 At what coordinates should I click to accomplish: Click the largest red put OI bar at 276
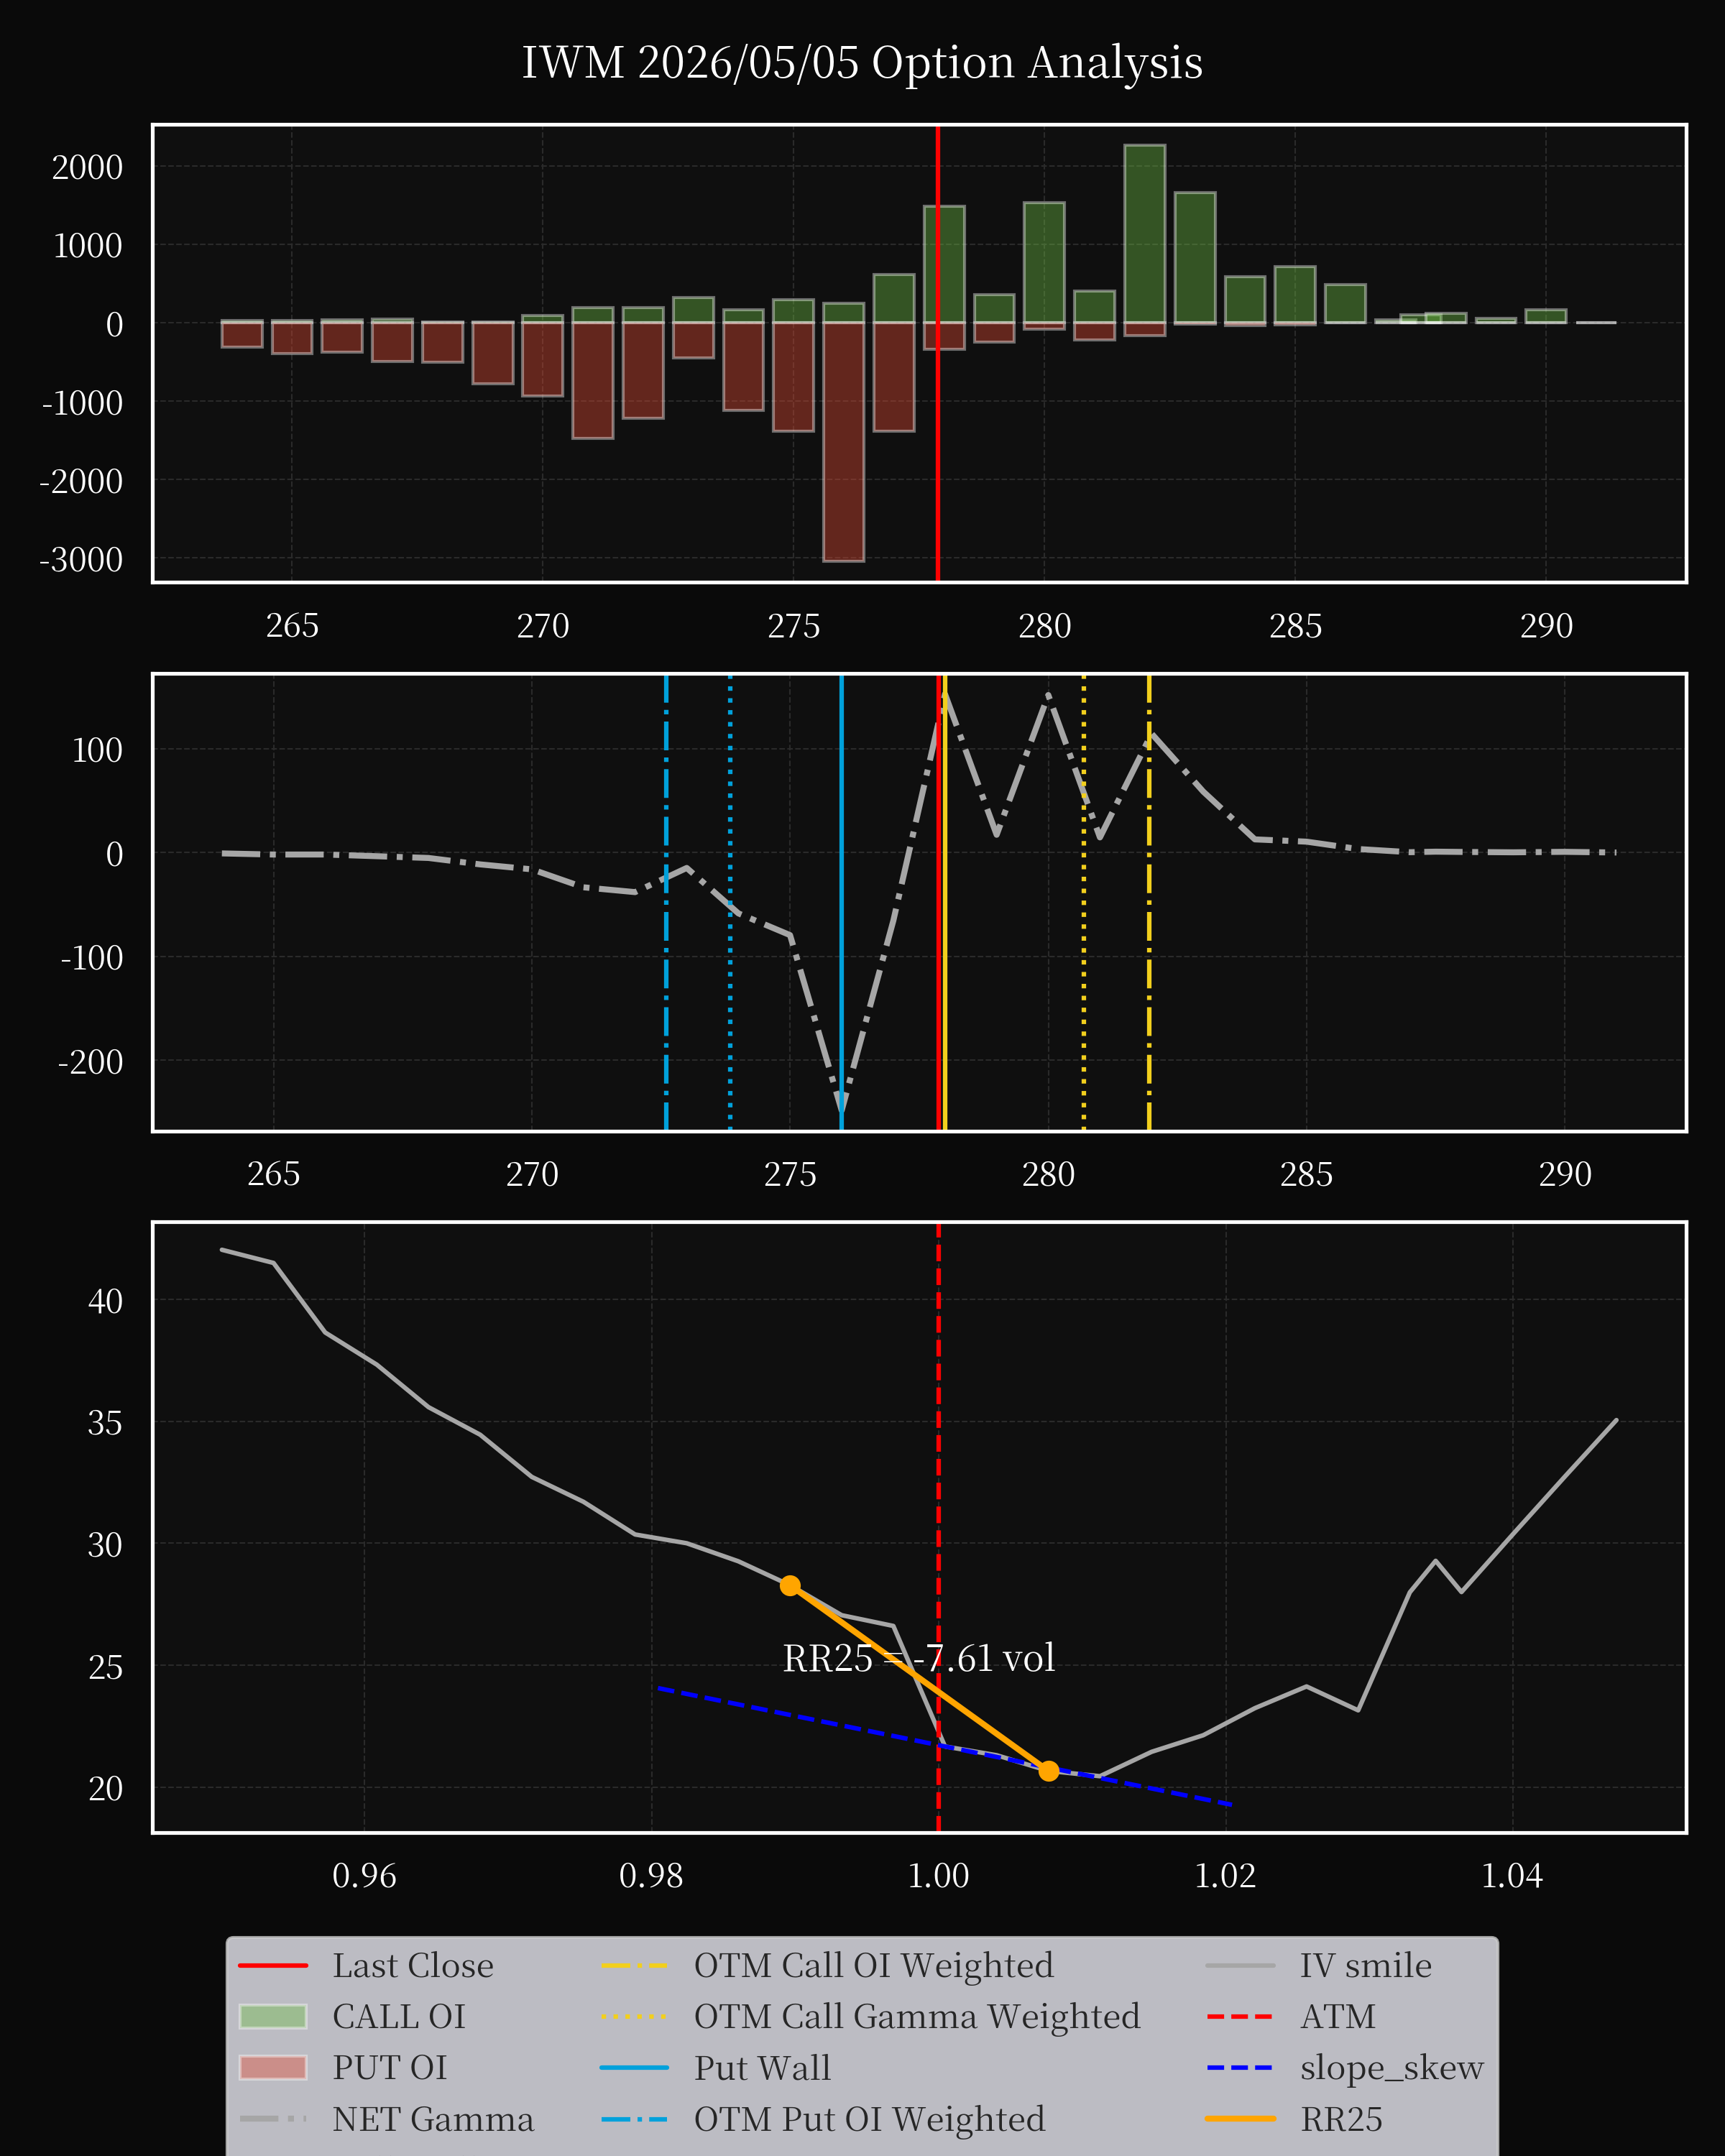(x=843, y=441)
